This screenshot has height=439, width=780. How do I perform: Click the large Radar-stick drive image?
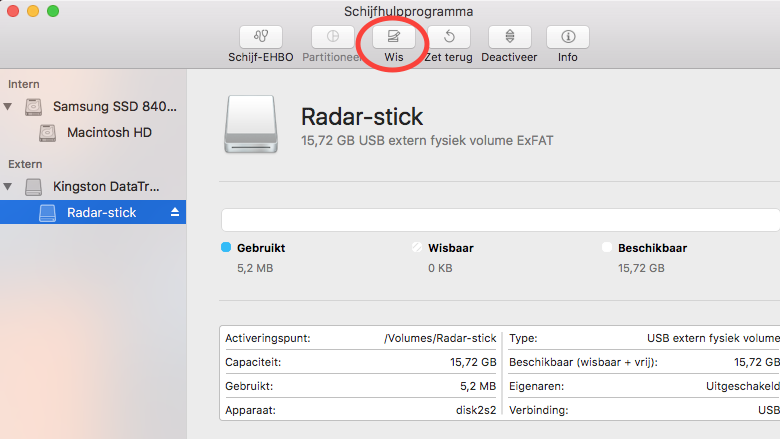(251, 124)
